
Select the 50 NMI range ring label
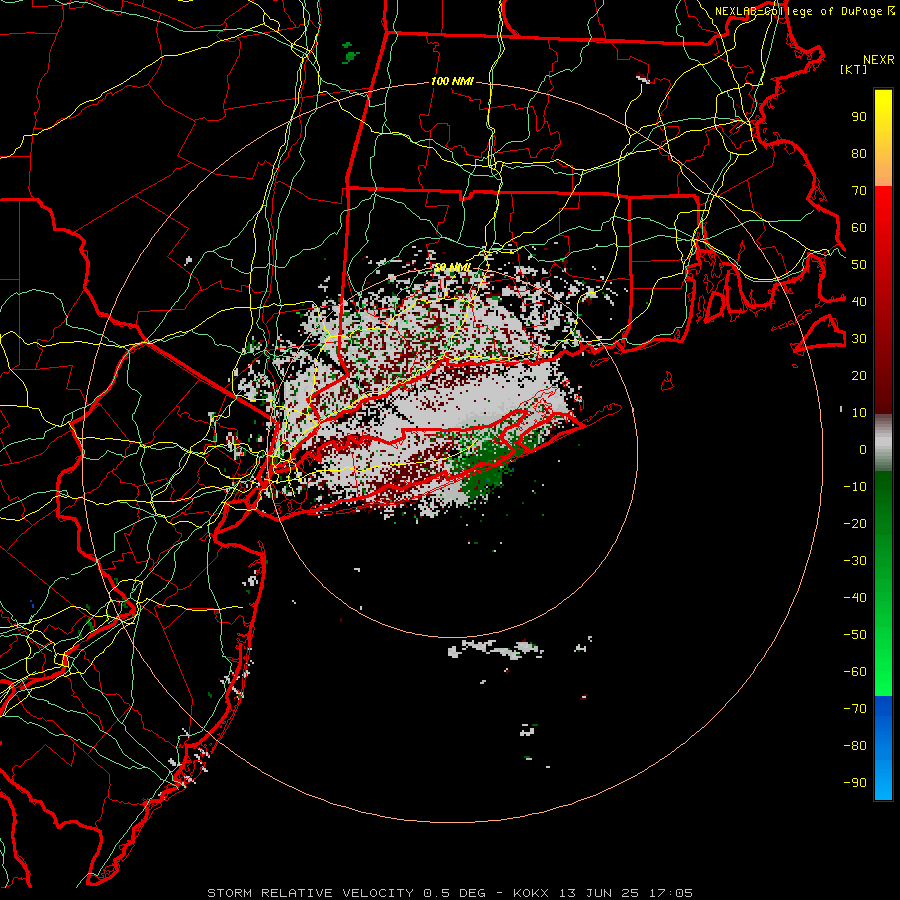(452, 267)
